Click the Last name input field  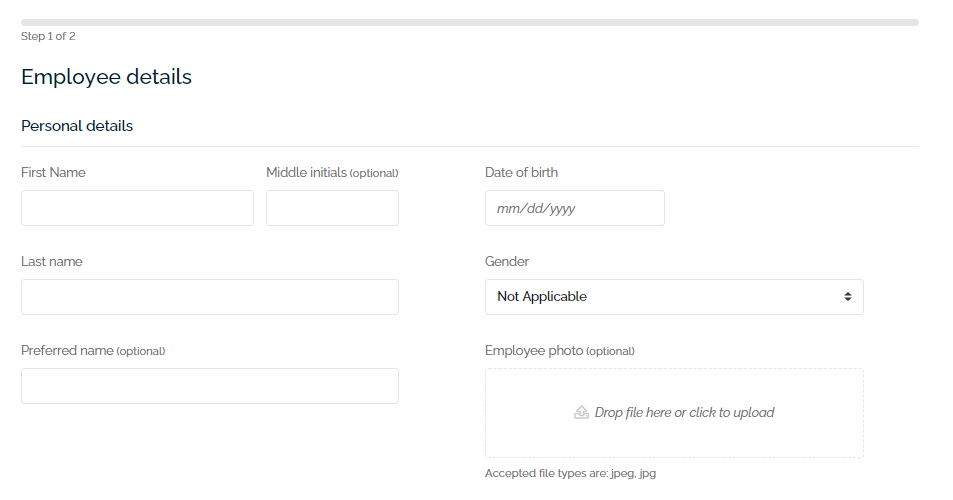tap(209, 297)
